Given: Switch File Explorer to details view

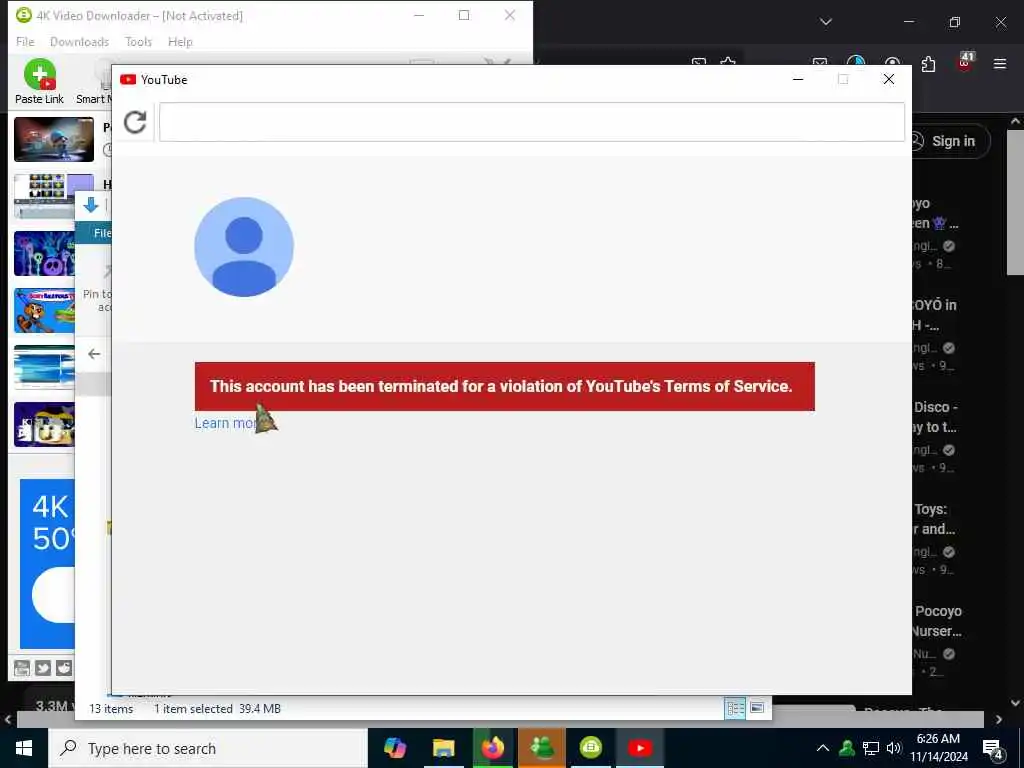Looking at the screenshot, I should coord(735,708).
